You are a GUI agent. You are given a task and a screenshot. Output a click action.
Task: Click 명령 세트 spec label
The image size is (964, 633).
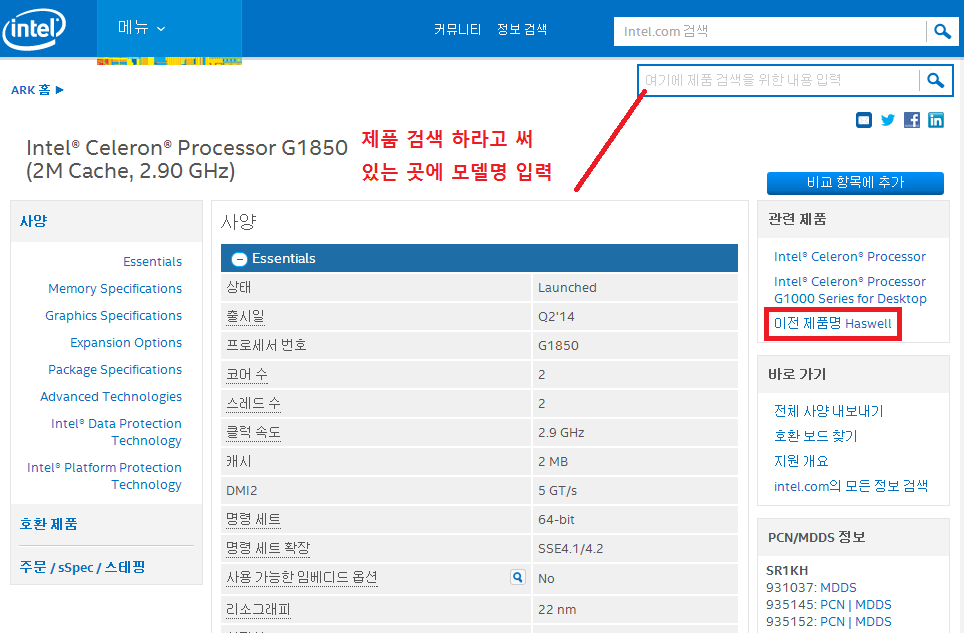click(253, 519)
